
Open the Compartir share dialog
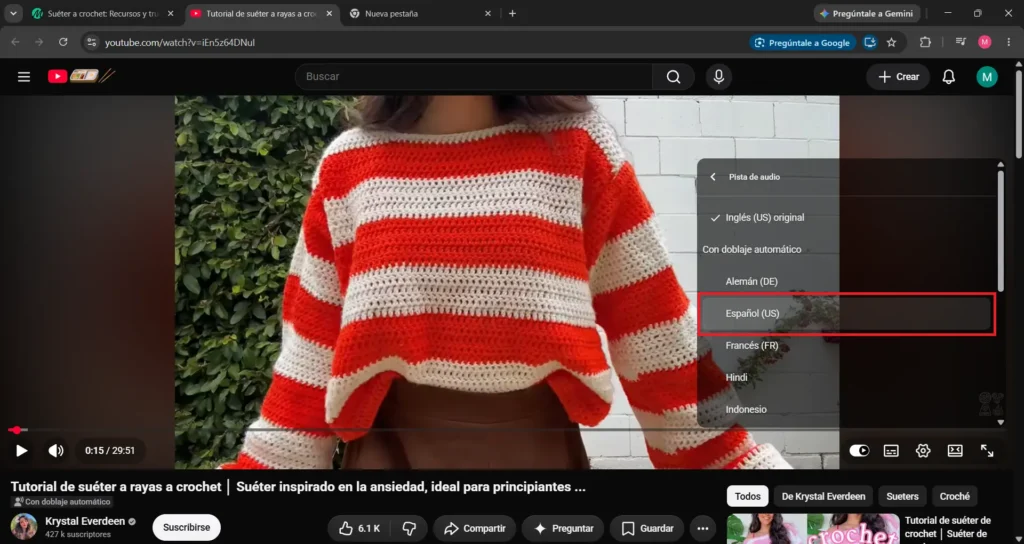[x=475, y=528]
